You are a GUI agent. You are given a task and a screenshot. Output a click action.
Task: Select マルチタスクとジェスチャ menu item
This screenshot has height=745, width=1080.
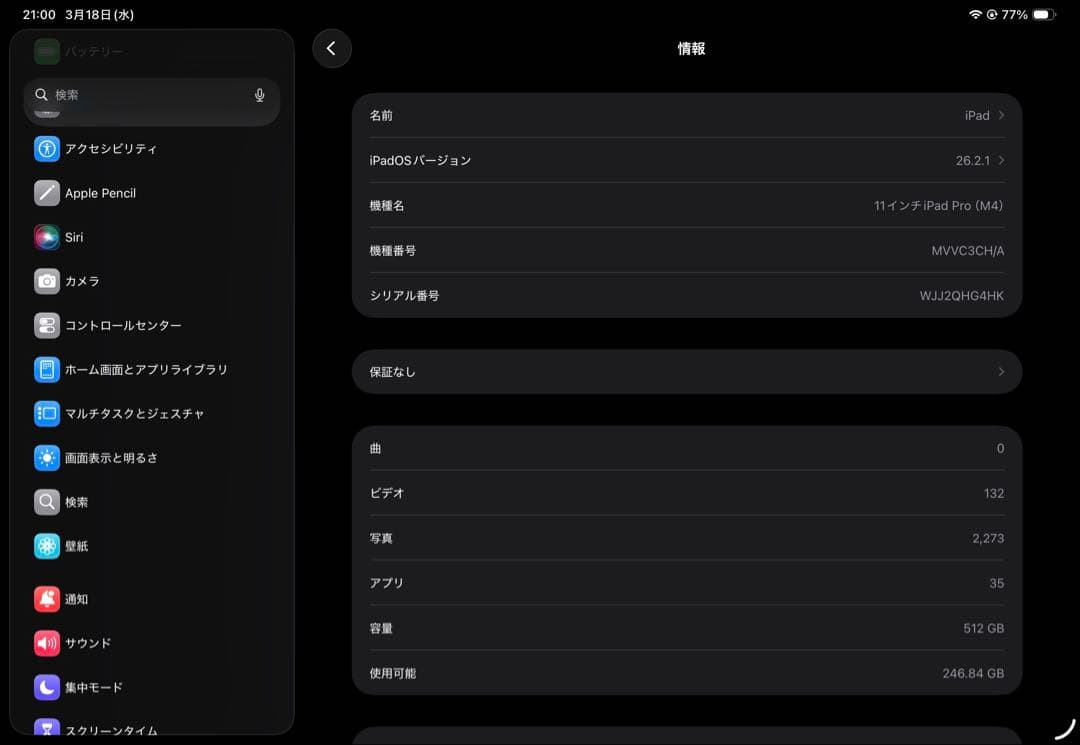coord(134,413)
